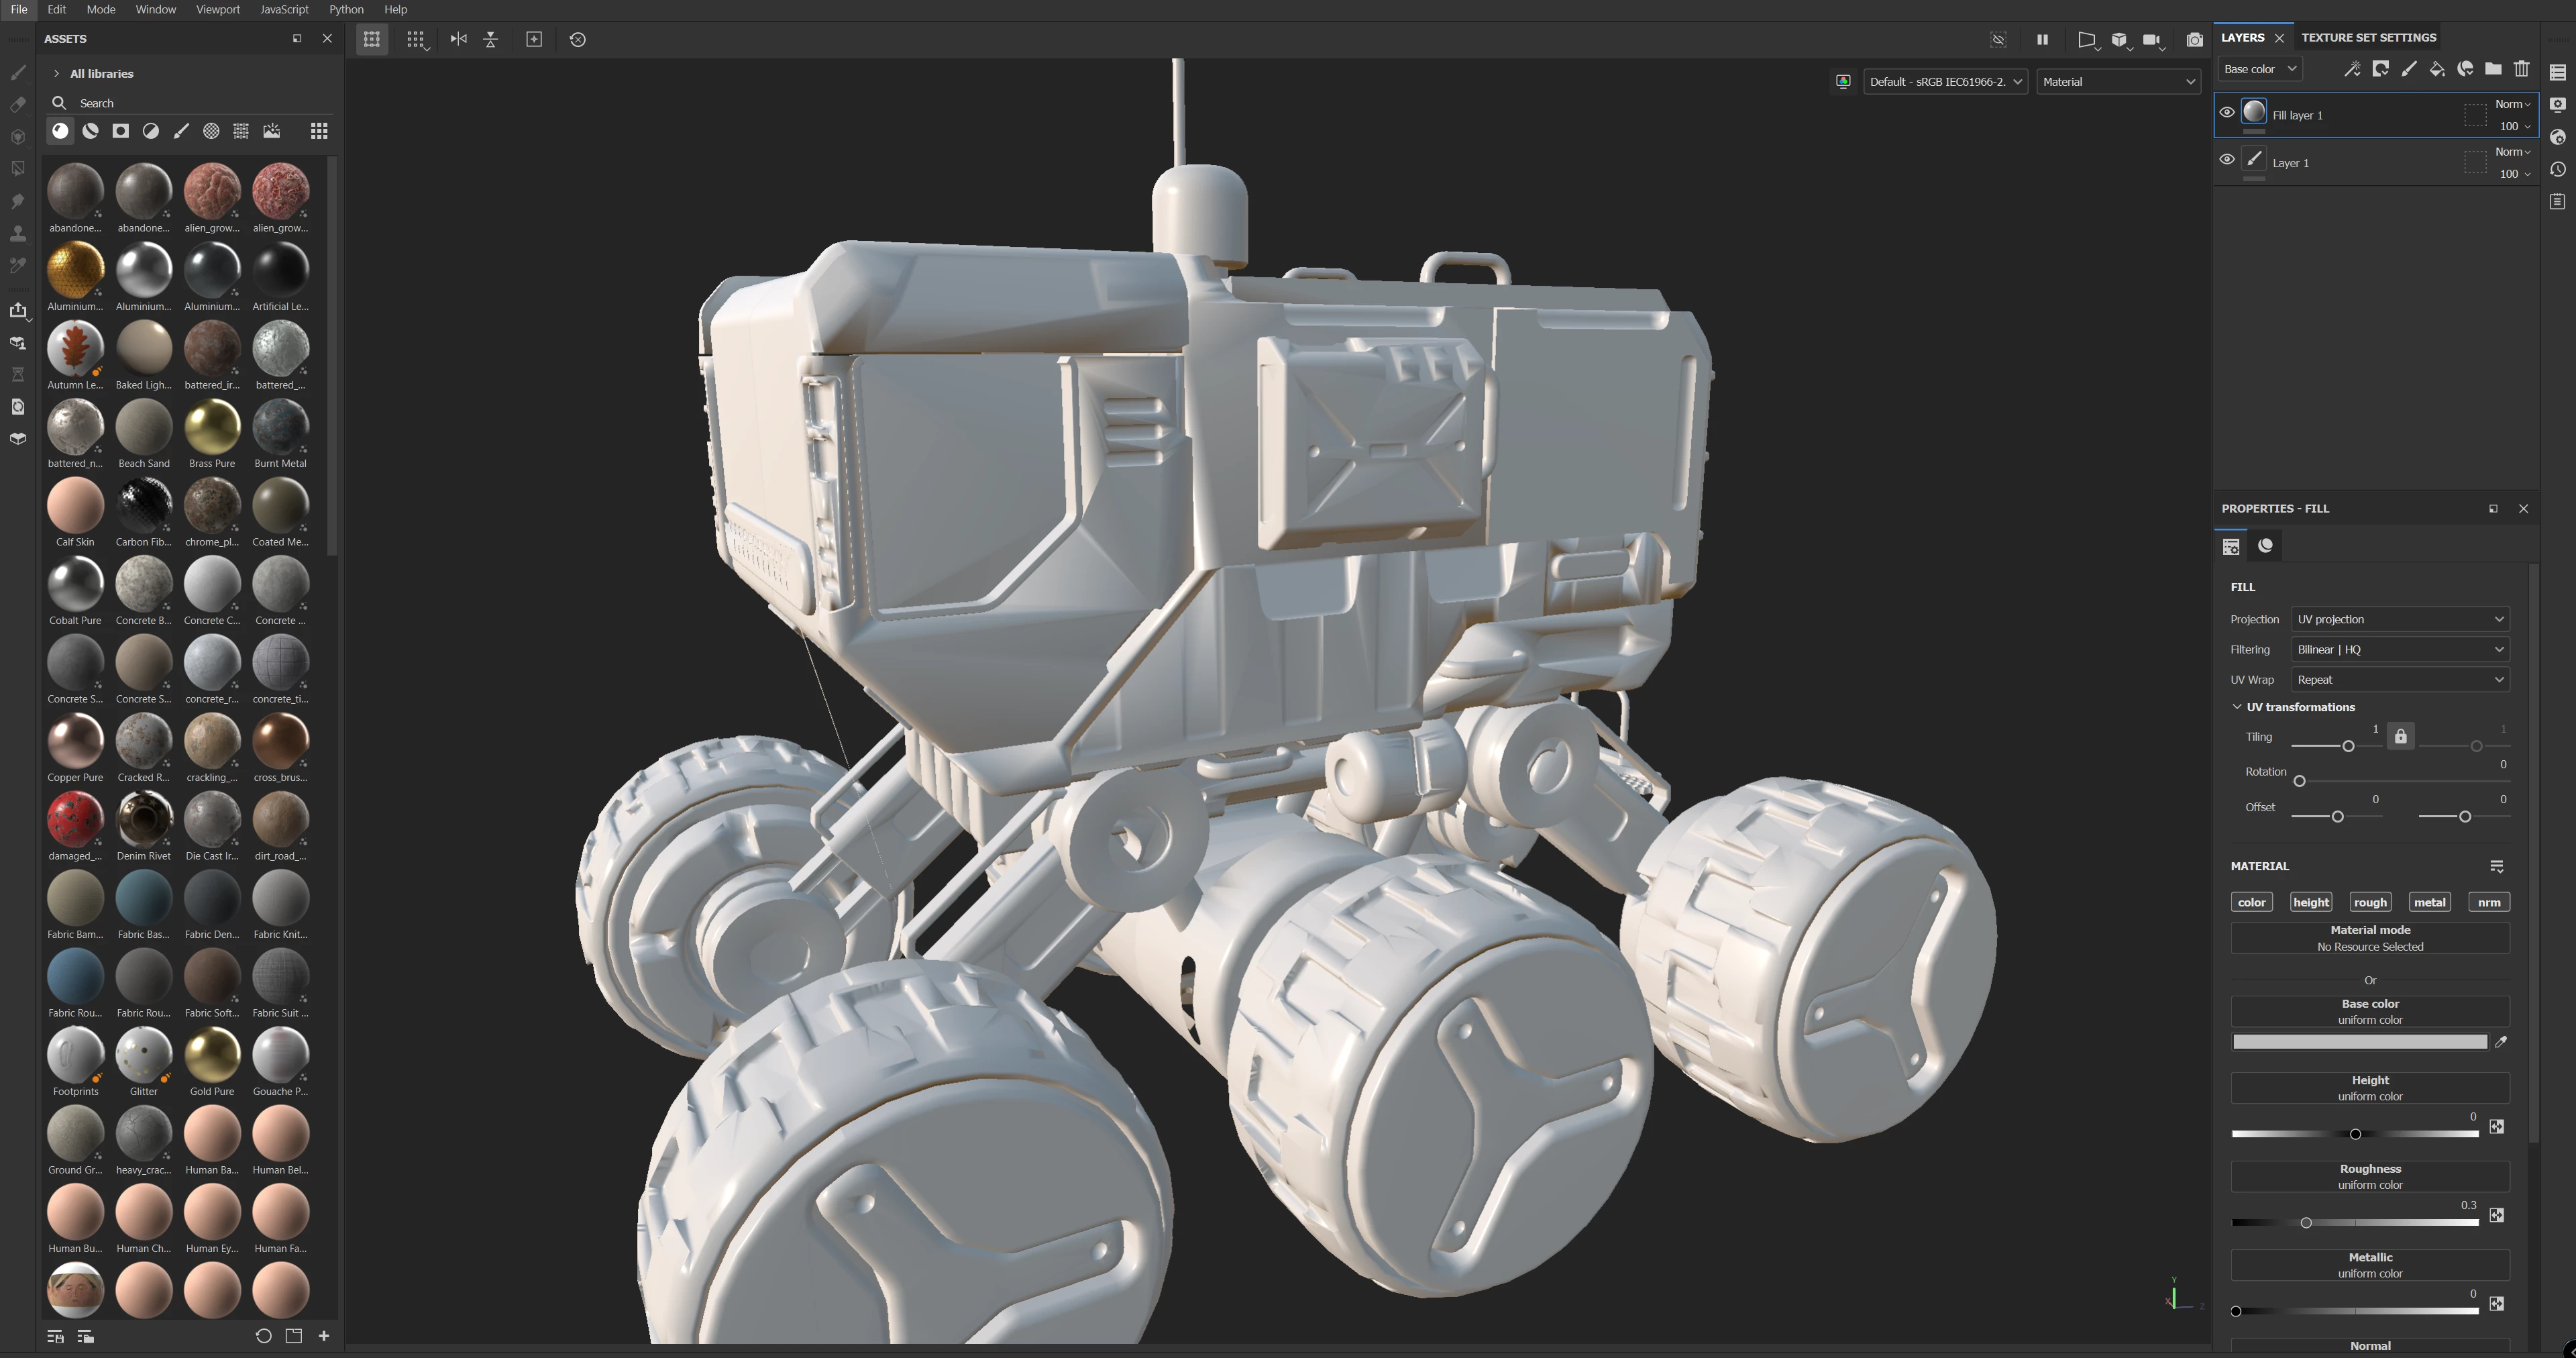
Task: Open the Projection dropdown showing UV projection
Action: tap(2400, 619)
